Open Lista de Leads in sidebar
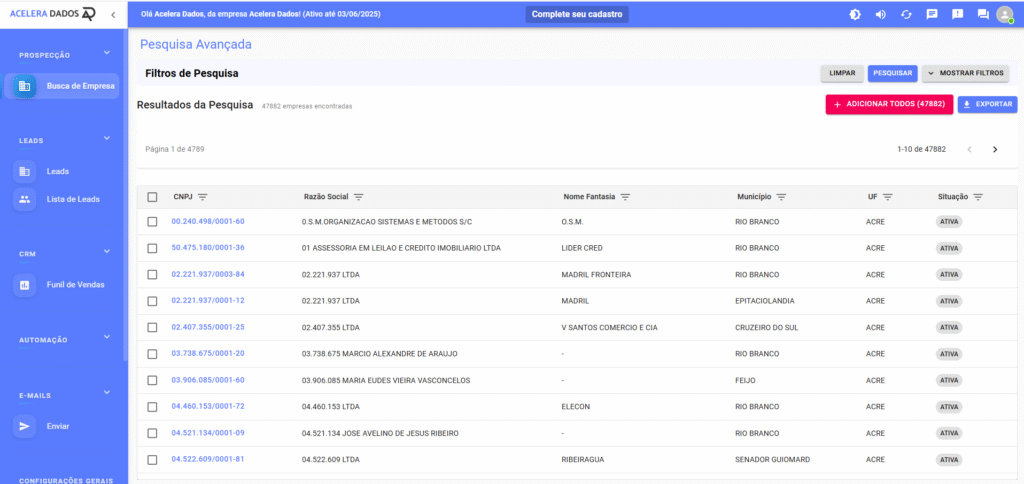 pos(72,199)
